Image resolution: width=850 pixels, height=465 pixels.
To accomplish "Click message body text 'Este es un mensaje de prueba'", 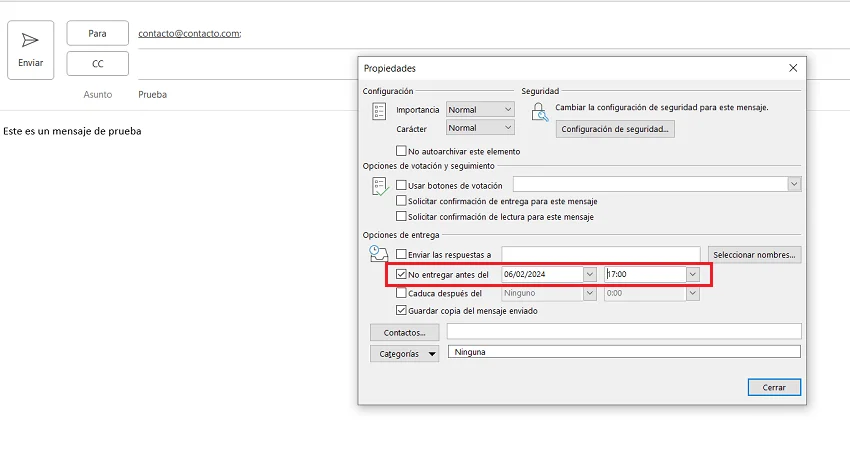I will [x=72, y=131].
